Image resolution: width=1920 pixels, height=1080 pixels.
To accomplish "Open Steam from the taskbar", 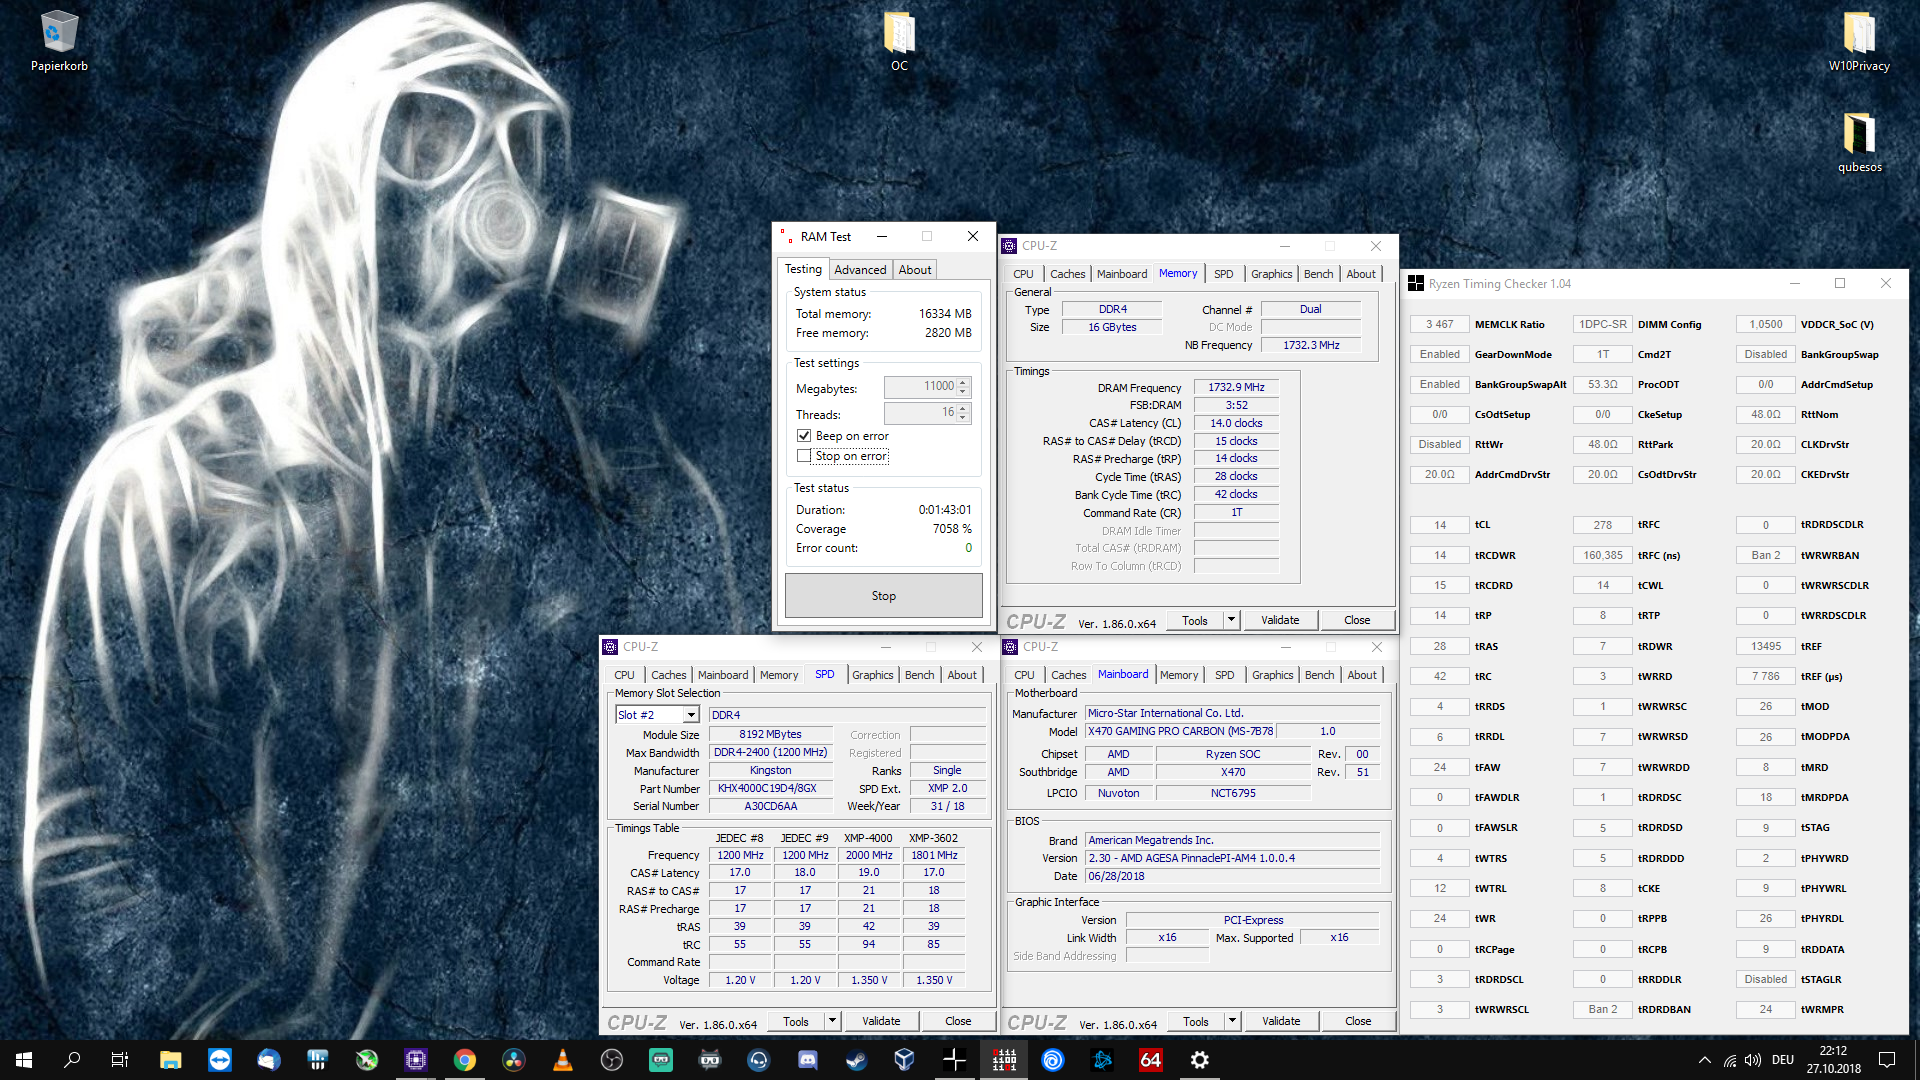I will point(857,1060).
